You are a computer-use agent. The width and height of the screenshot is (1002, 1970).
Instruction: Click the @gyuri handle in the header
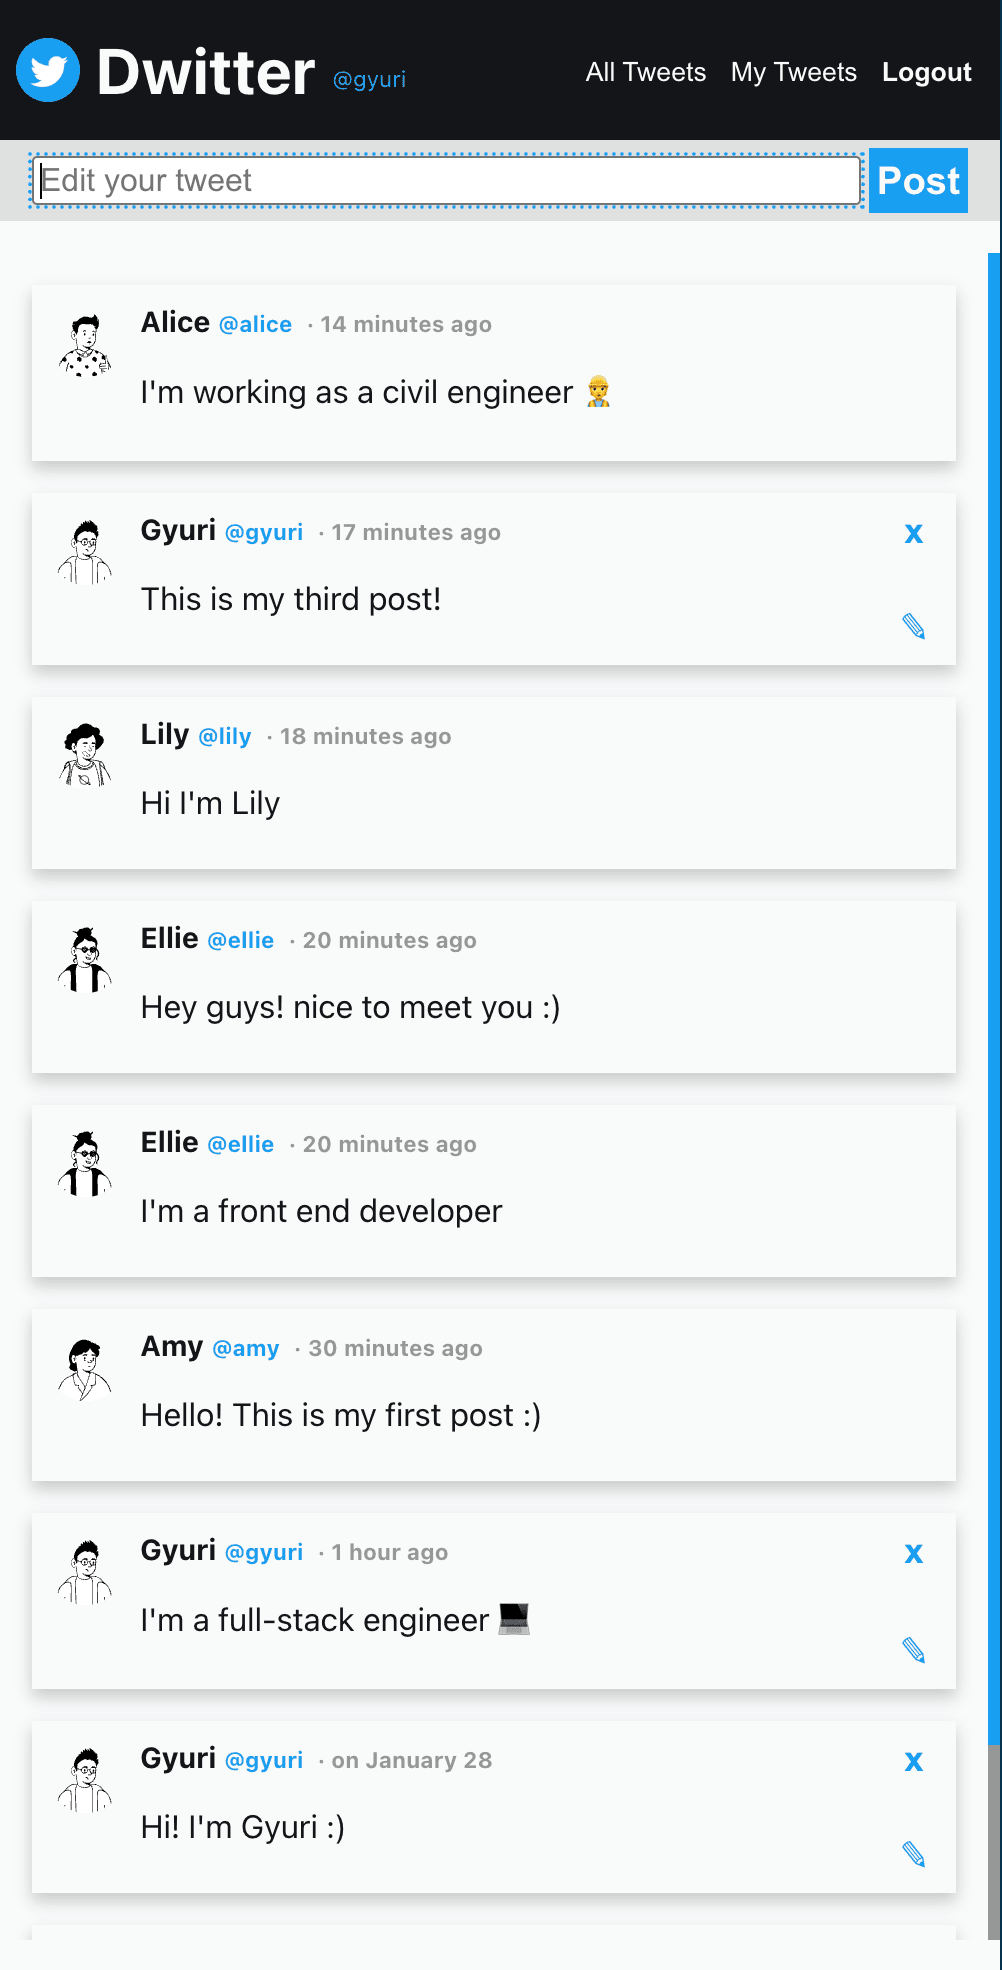click(x=369, y=79)
